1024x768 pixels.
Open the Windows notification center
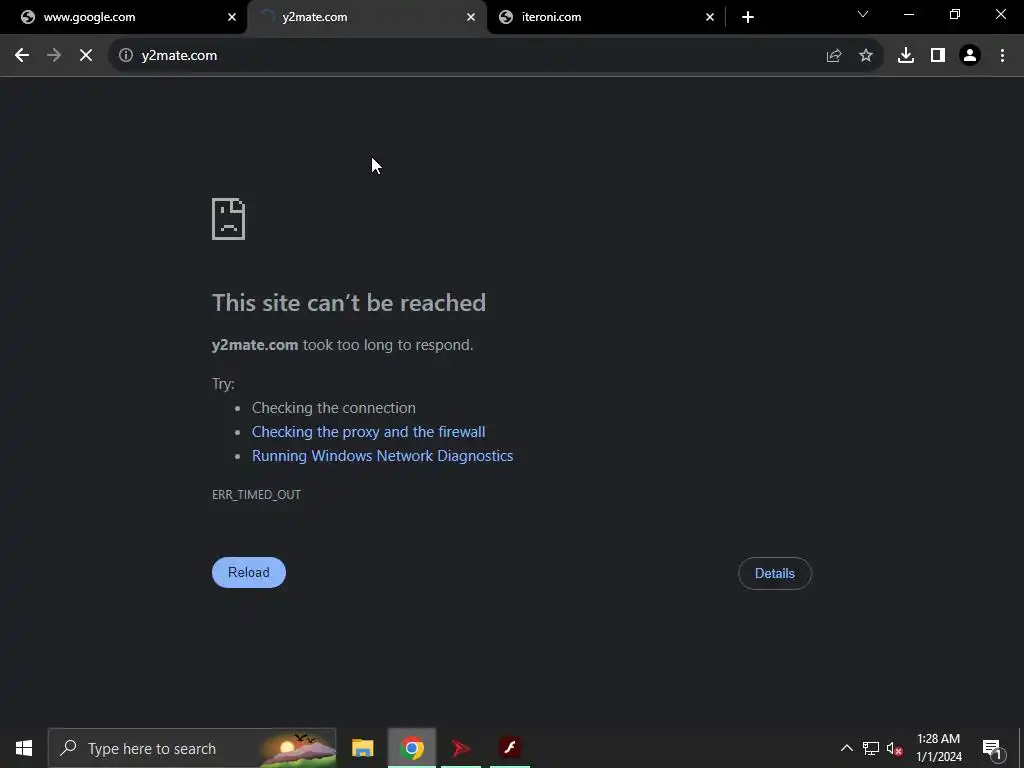click(992, 748)
